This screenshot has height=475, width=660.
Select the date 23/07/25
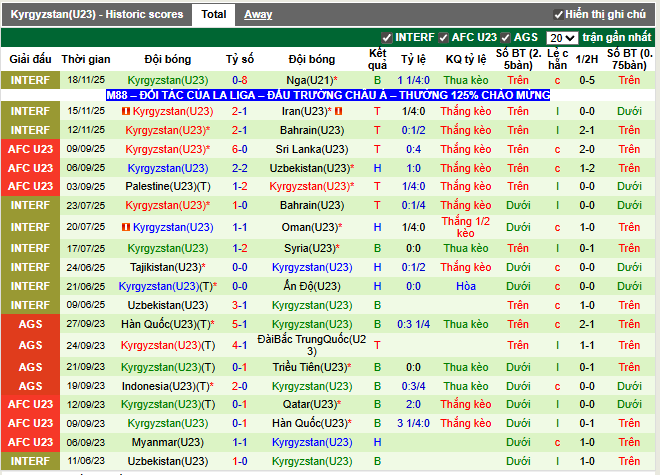pyautogui.click(x=86, y=205)
